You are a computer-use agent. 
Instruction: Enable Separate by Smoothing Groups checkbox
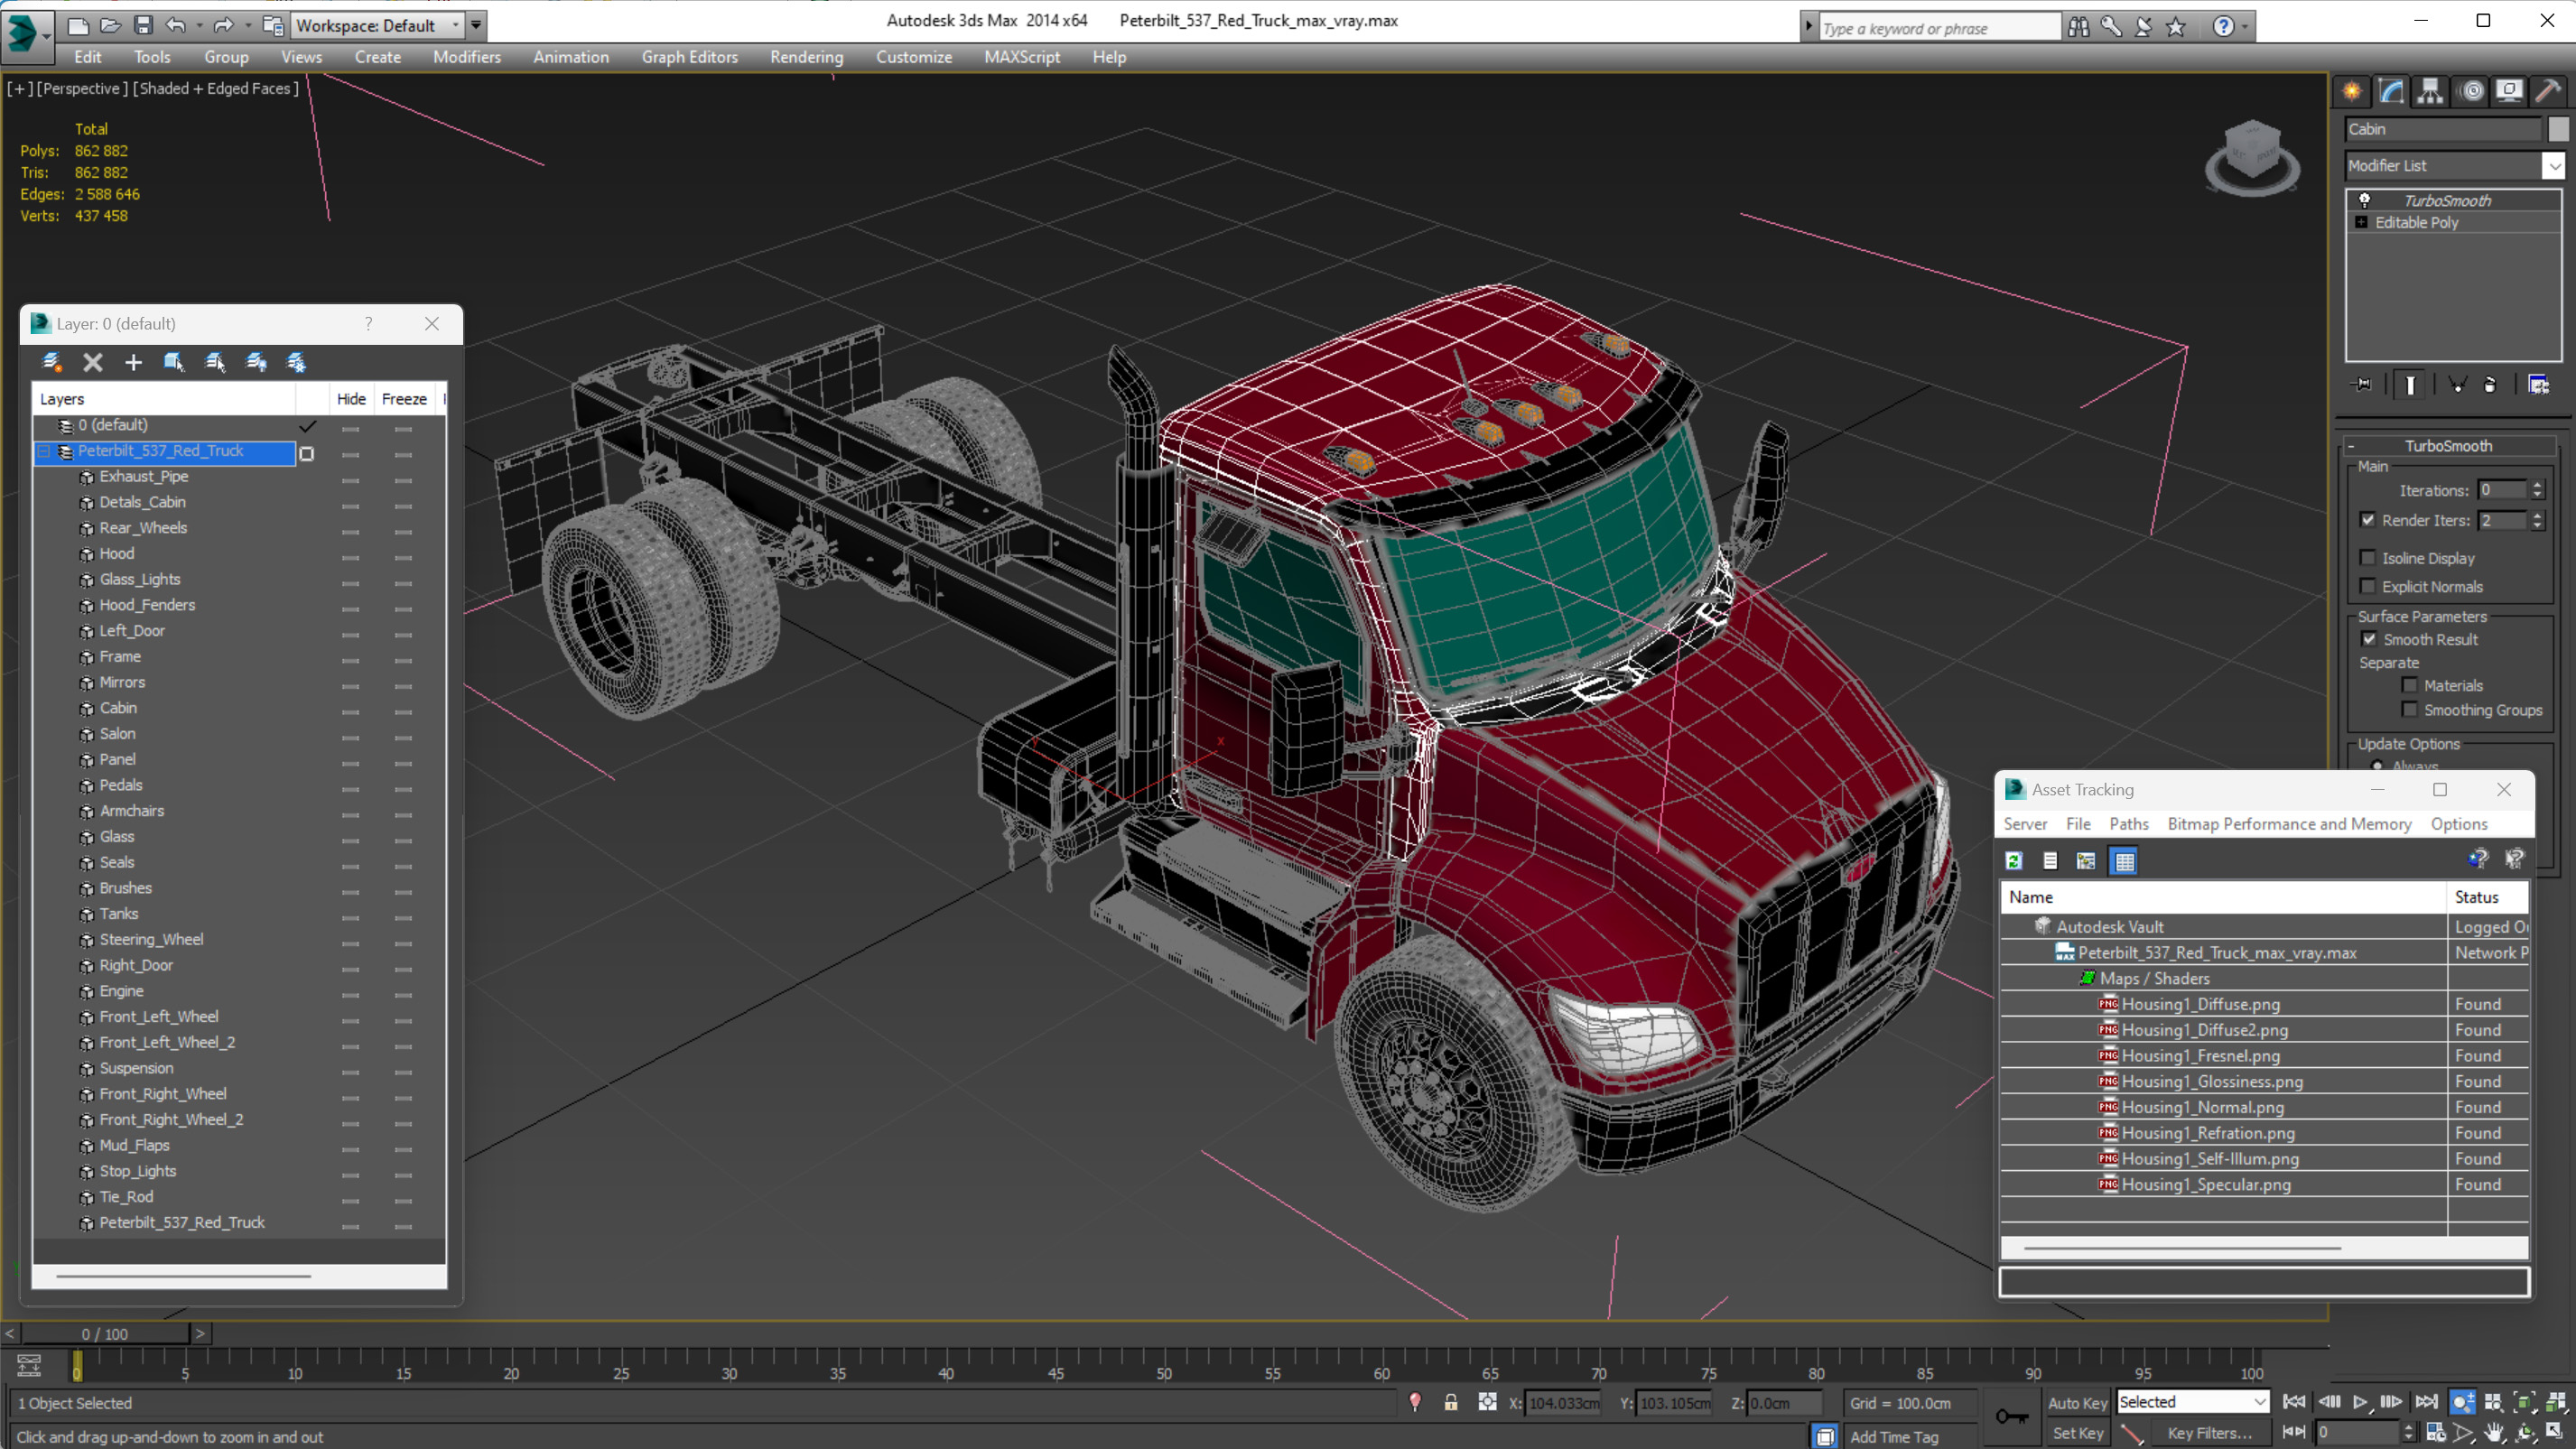[2409, 709]
